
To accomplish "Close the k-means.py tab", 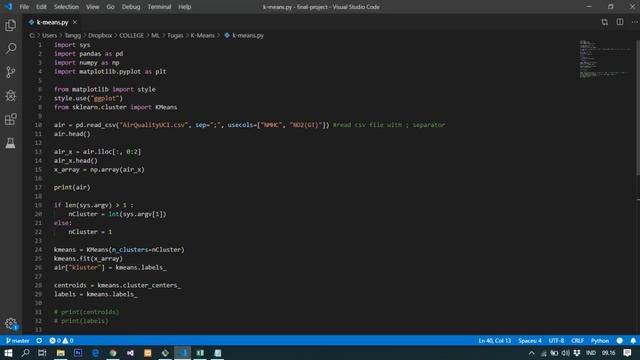I will point(75,22).
